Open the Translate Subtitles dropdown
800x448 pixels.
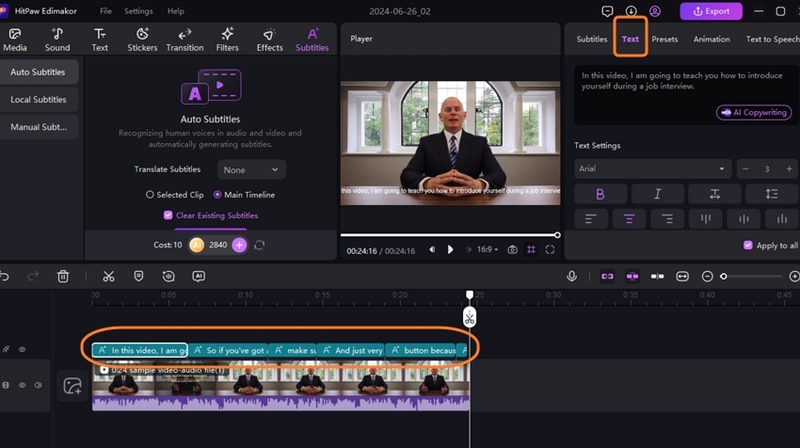coord(251,169)
